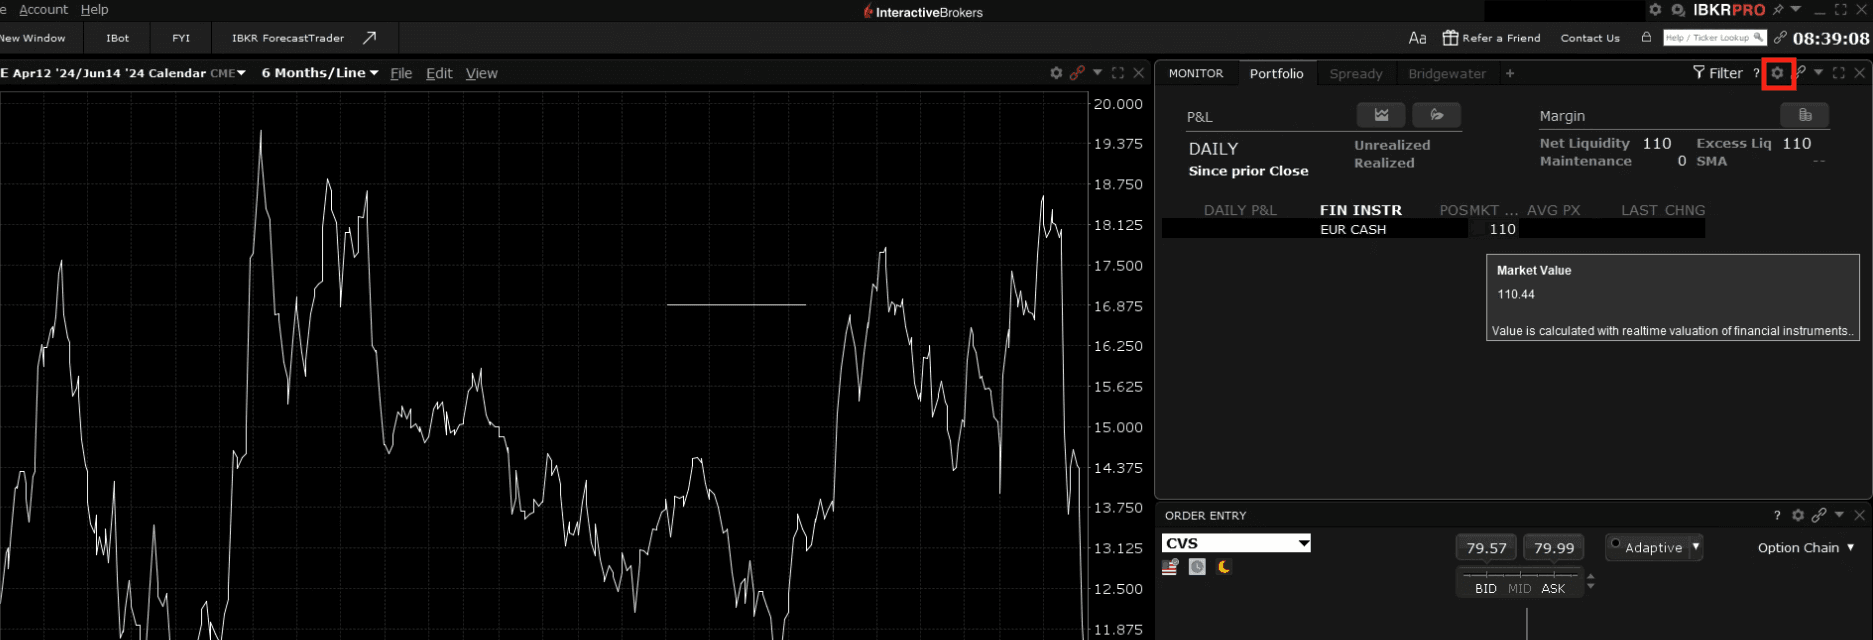Screen dimensions: 1873x640
Task: Increase price with stepper up arrow
Action: click(x=1591, y=576)
